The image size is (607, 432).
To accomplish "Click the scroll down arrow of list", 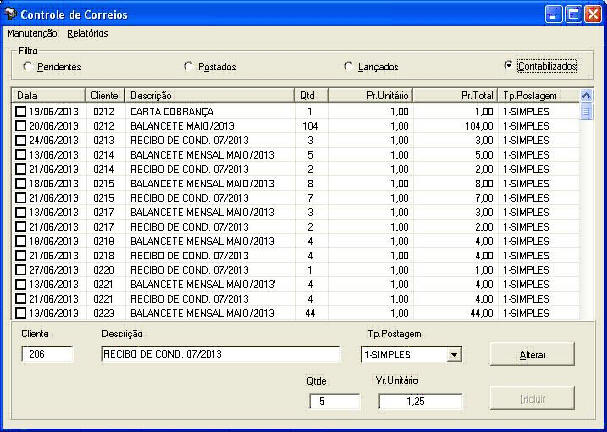I will pos(587,312).
